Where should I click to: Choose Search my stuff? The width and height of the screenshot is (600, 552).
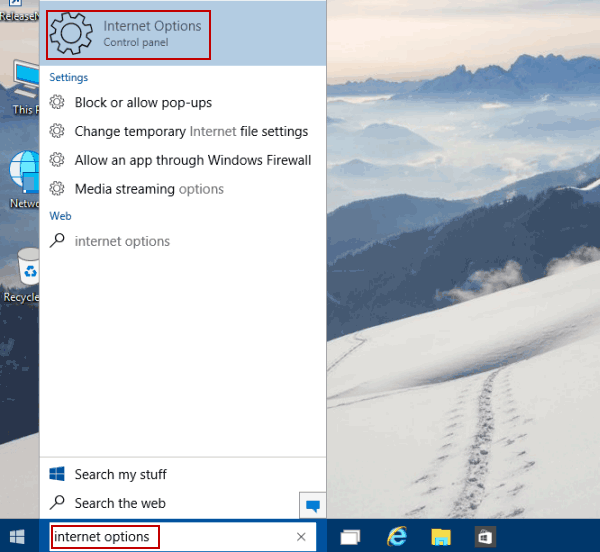[121, 474]
